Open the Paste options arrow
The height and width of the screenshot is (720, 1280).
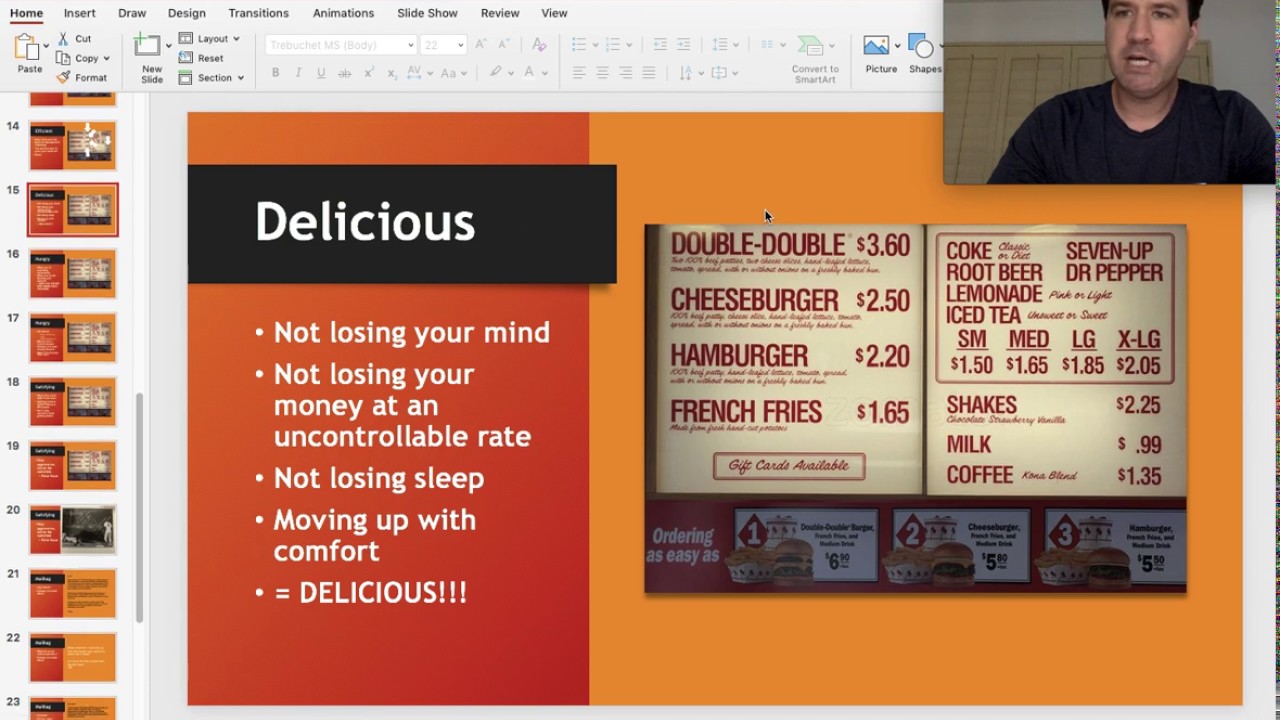(47, 47)
